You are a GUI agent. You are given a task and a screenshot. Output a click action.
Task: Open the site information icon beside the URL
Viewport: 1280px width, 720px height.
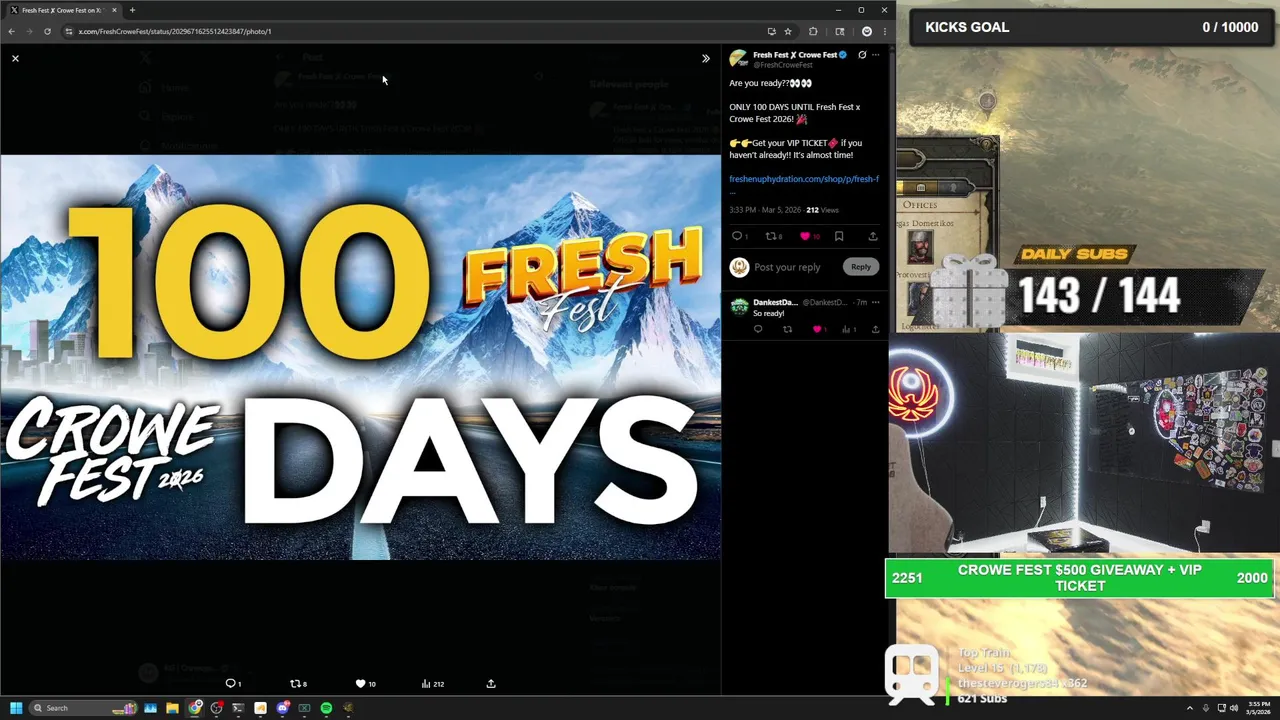tap(68, 31)
